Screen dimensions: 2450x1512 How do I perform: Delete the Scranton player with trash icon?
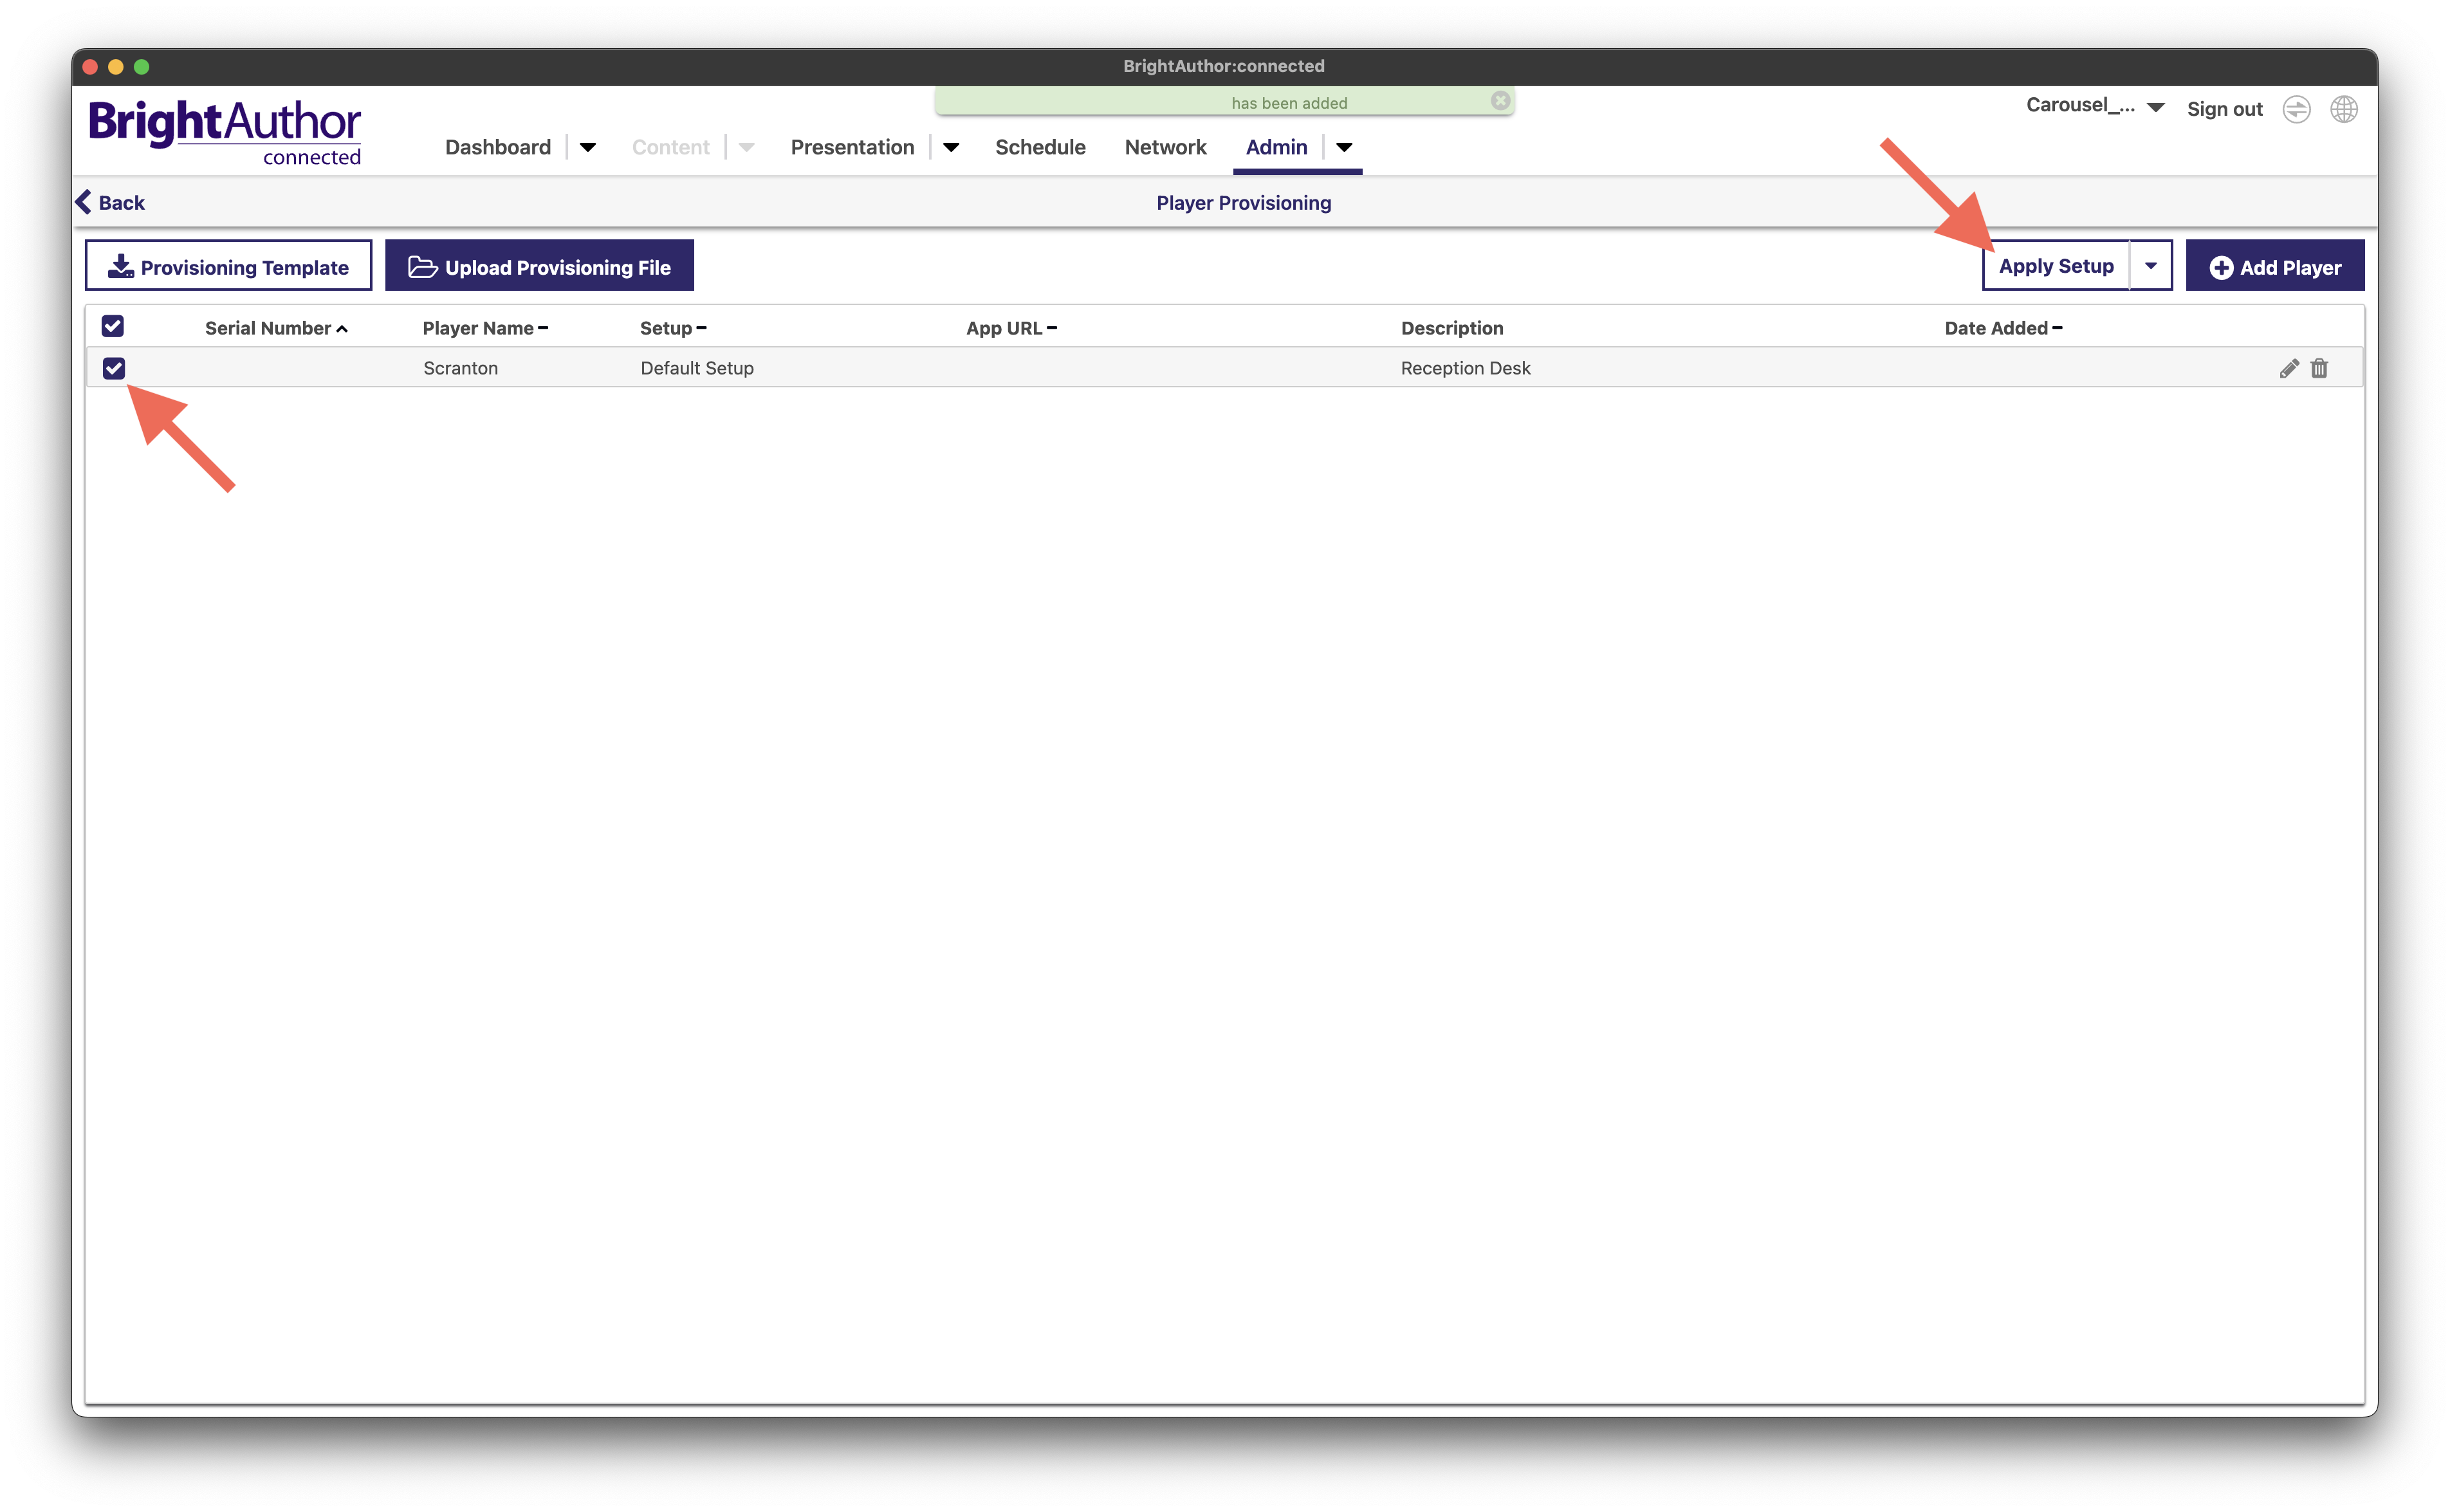[x=2319, y=368]
